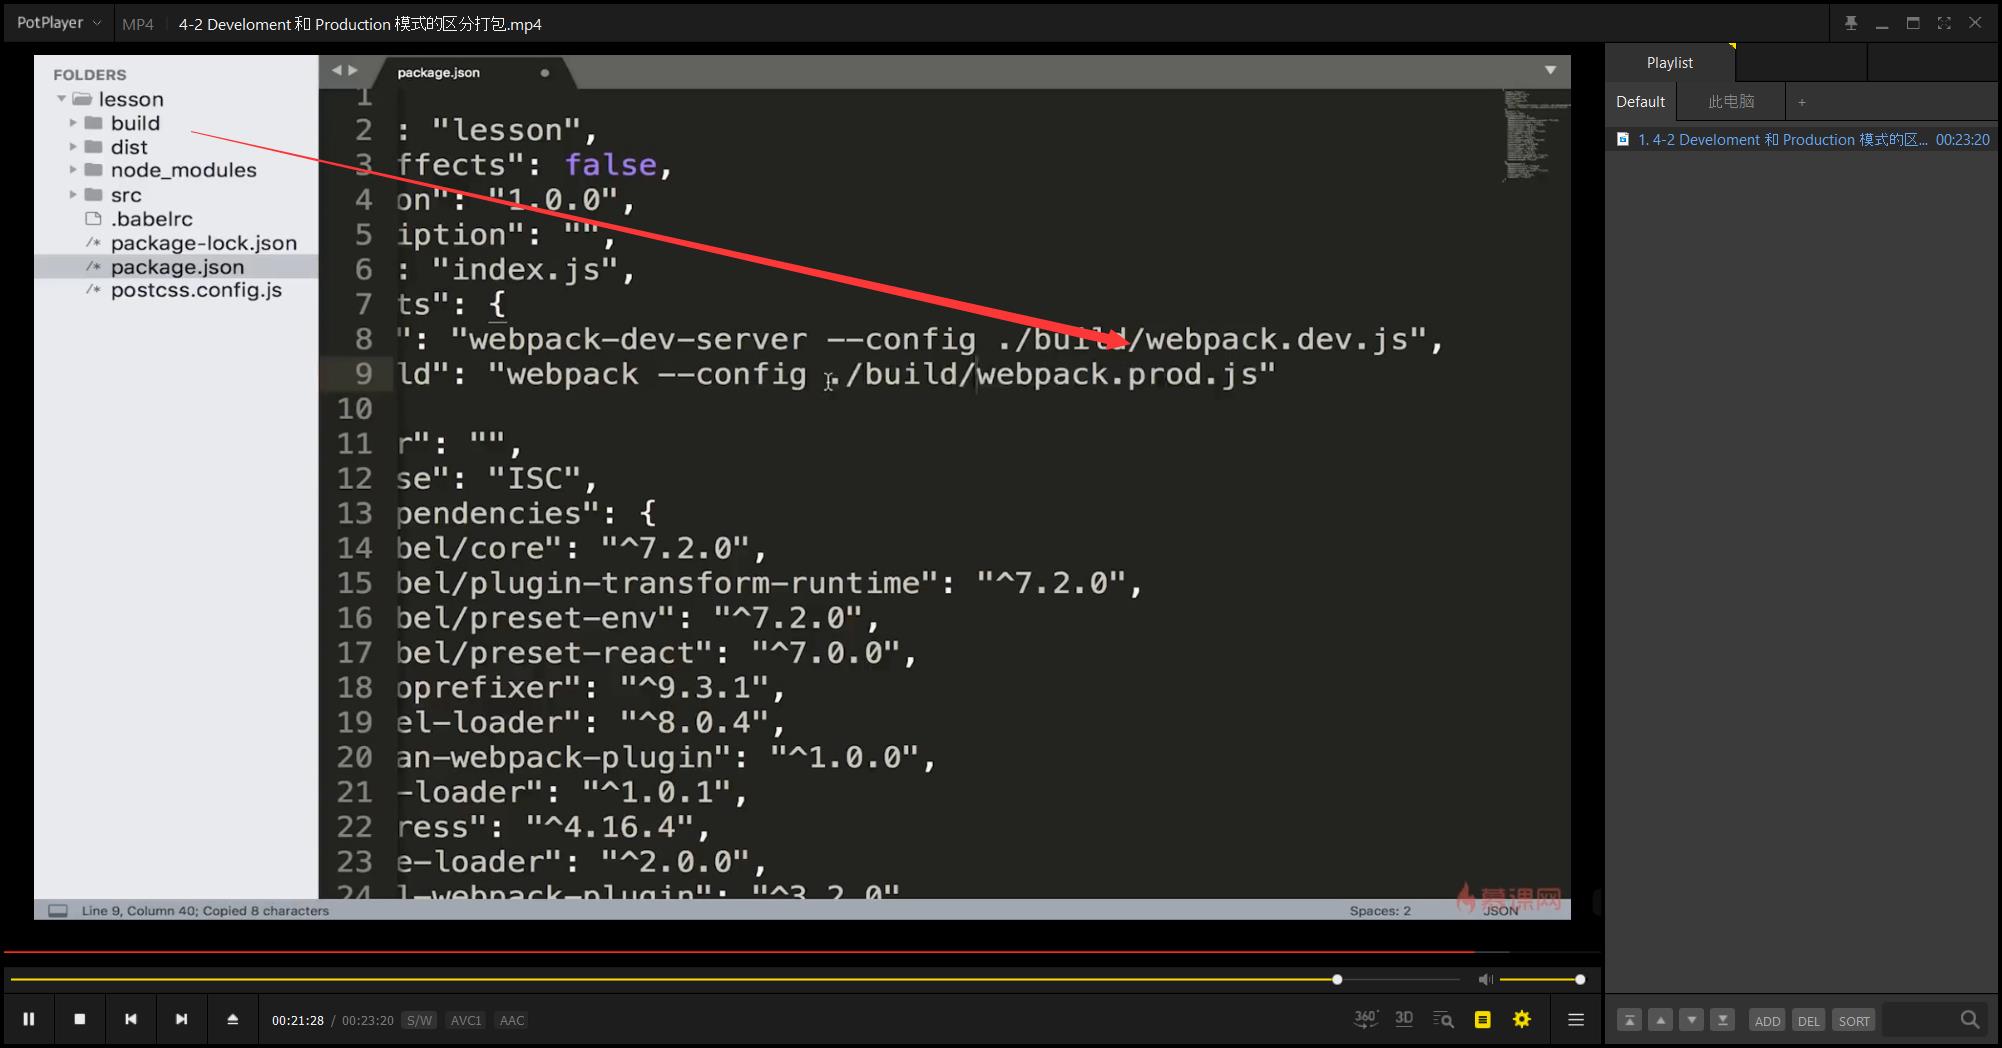Open the control panel gear icon
This screenshot has width=2002, height=1048.
click(x=1522, y=1020)
